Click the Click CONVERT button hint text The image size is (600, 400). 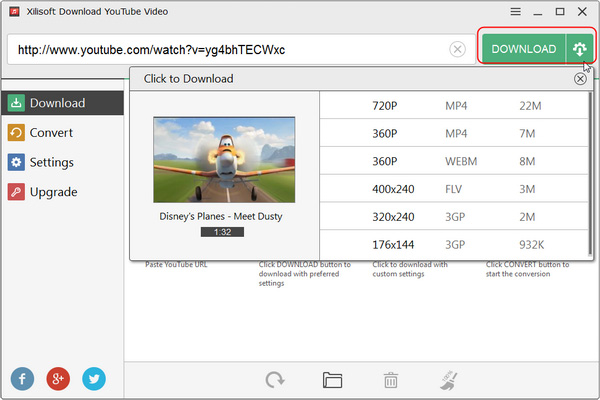click(527, 269)
